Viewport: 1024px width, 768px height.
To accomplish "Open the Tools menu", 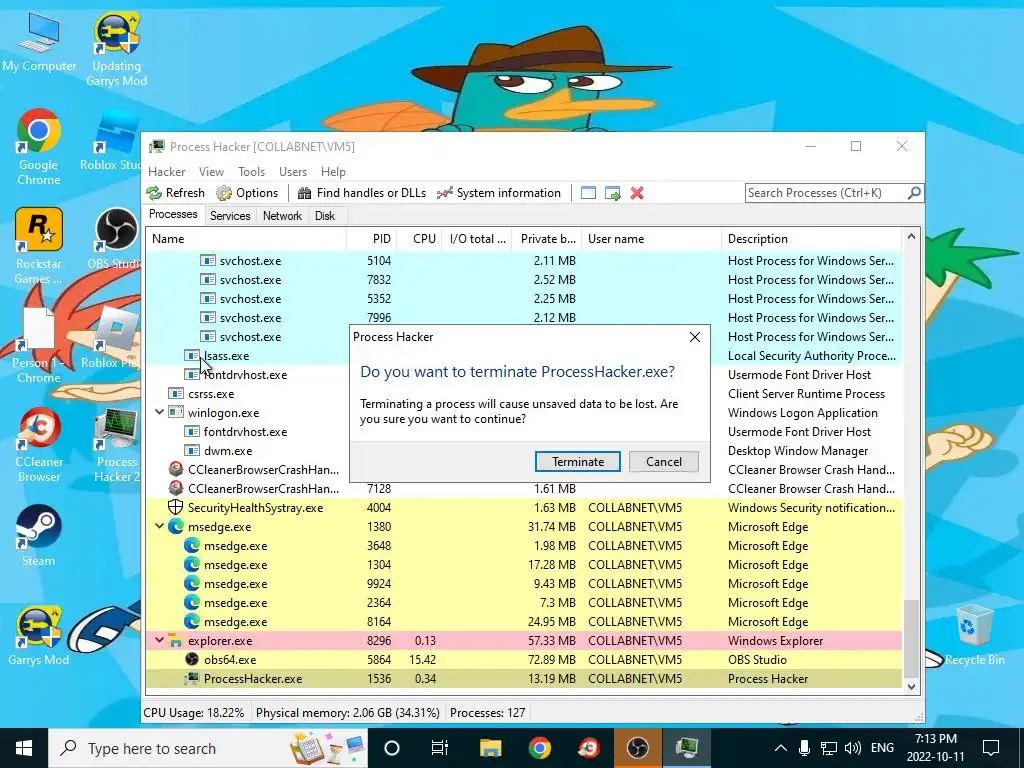I will 251,172.
